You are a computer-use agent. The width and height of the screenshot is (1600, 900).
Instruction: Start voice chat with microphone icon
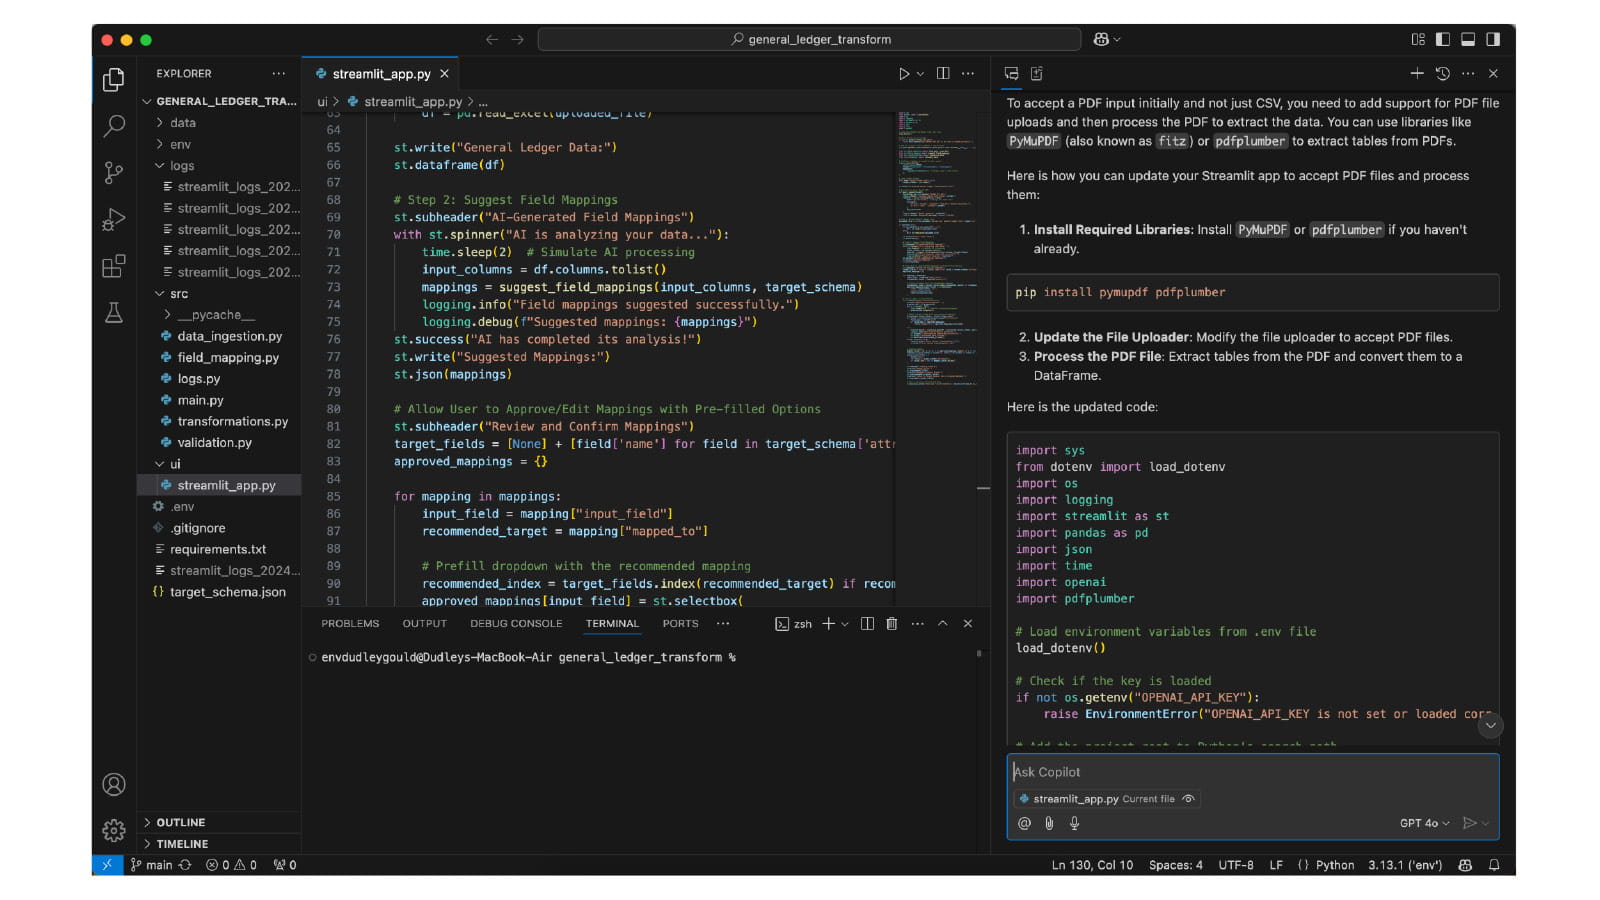[x=1074, y=823]
